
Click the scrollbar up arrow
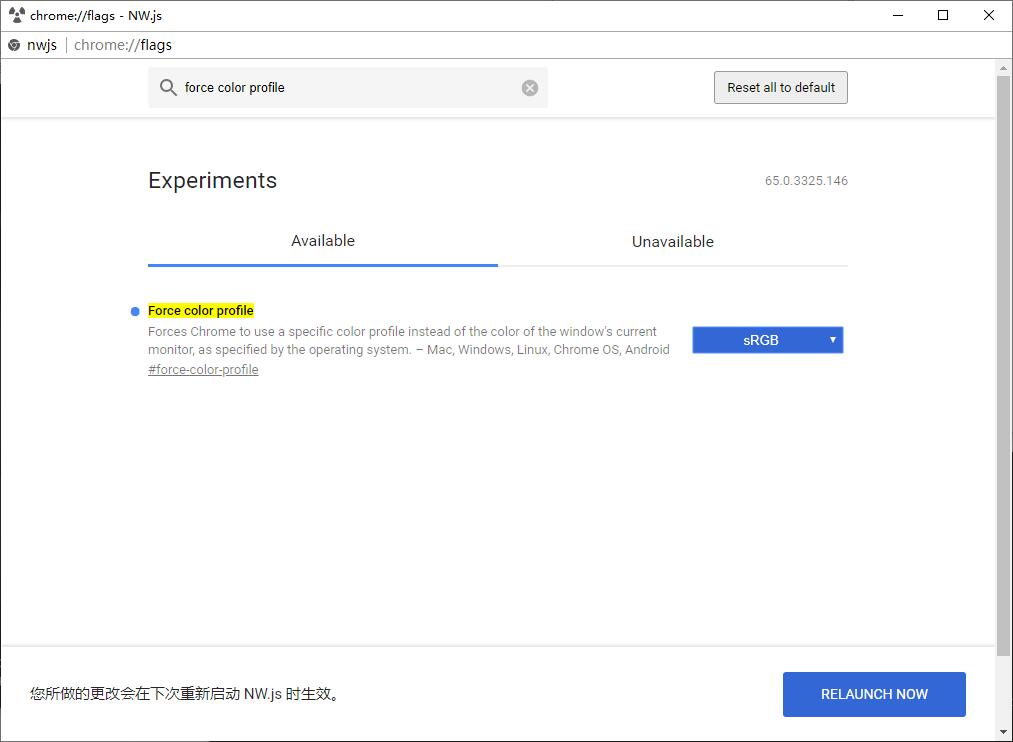[1003, 67]
